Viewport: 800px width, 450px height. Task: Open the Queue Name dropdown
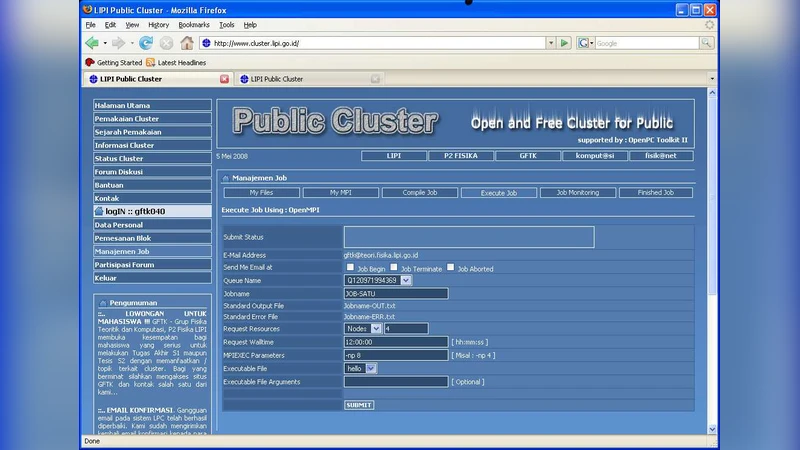(x=406, y=280)
